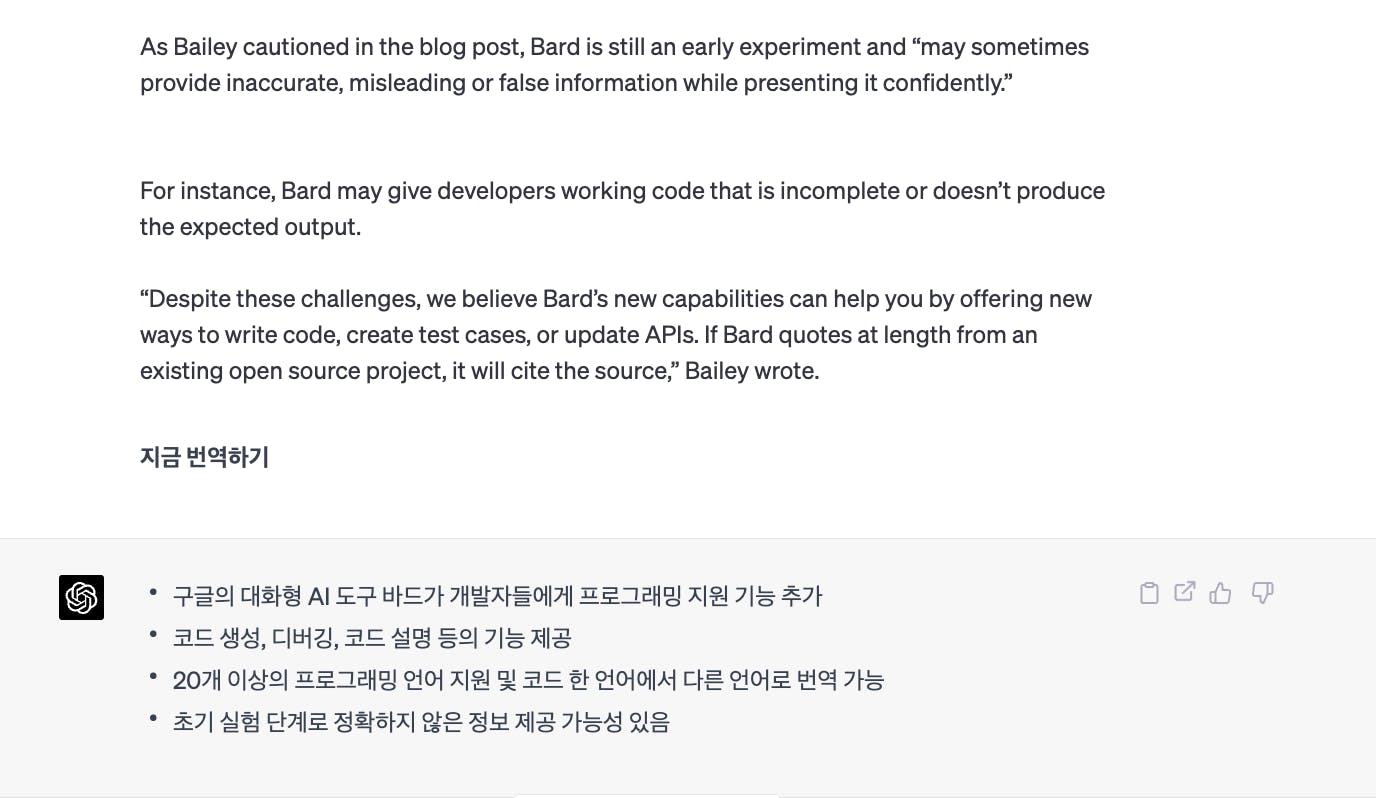The height and width of the screenshot is (798, 1376).
Task: Click the paragraph starting As Bailey cautioned
Action: (x=614, y=65)
